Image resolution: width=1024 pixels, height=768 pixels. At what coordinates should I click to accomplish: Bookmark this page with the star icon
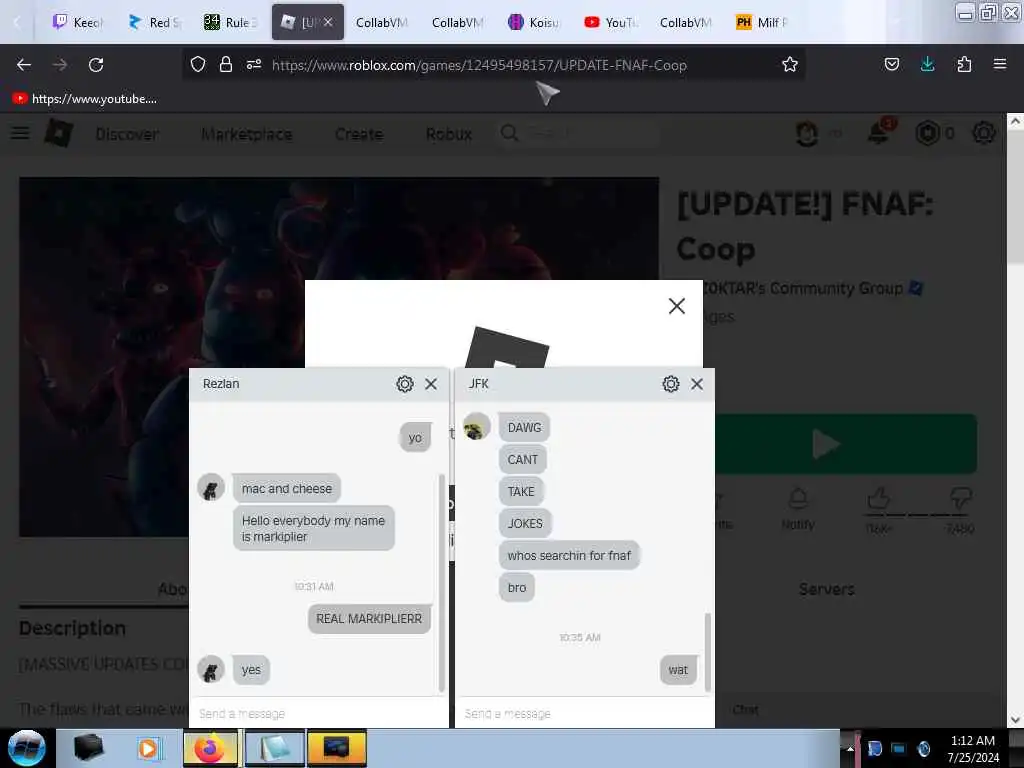[x=790, y=65]
